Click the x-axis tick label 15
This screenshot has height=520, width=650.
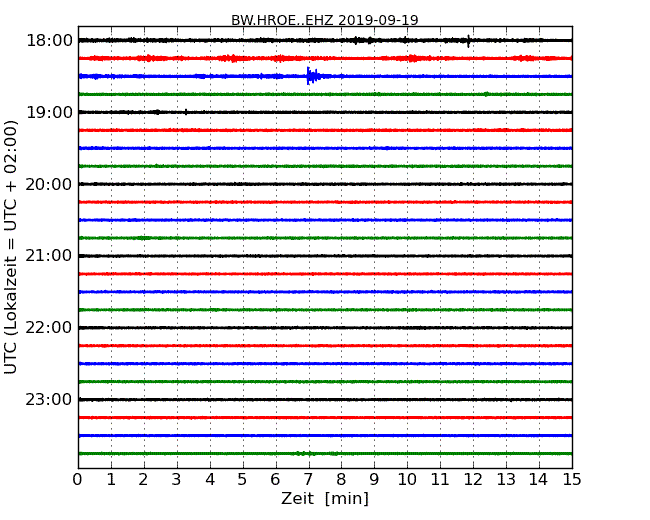[x=572, y=479]
